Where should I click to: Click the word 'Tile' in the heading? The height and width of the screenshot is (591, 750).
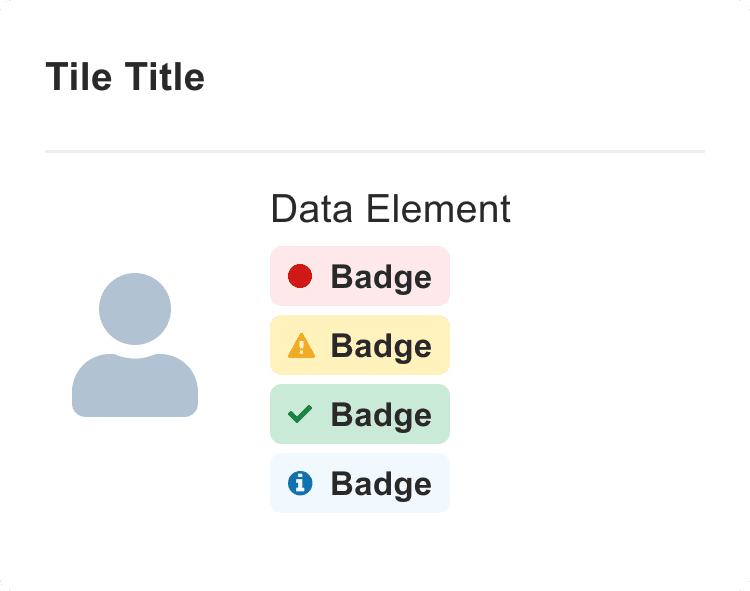(77, 77)
